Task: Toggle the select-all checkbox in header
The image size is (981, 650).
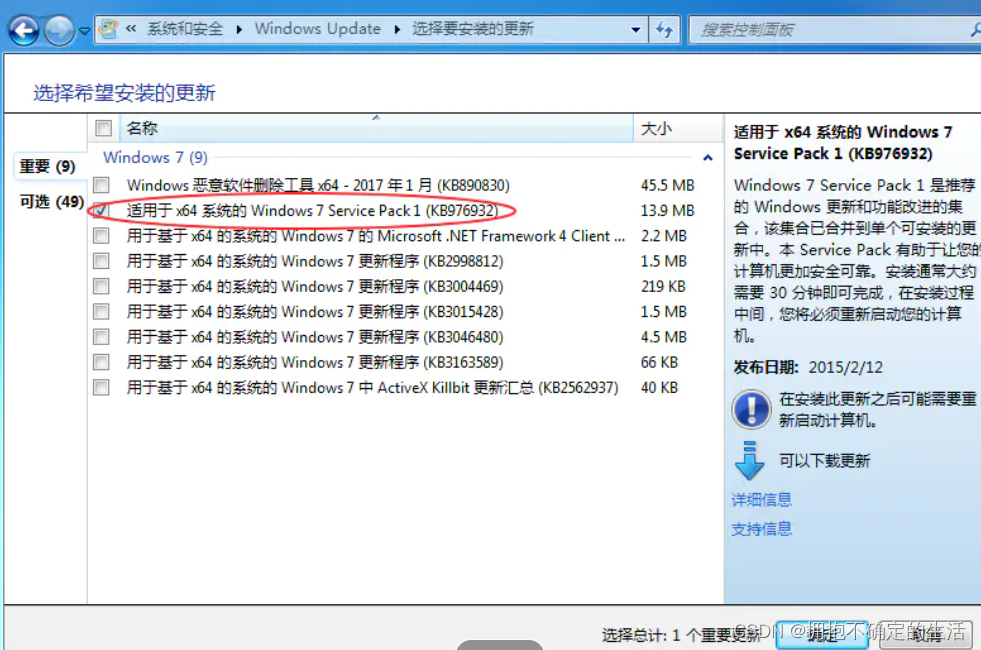Action: [103, 128]
